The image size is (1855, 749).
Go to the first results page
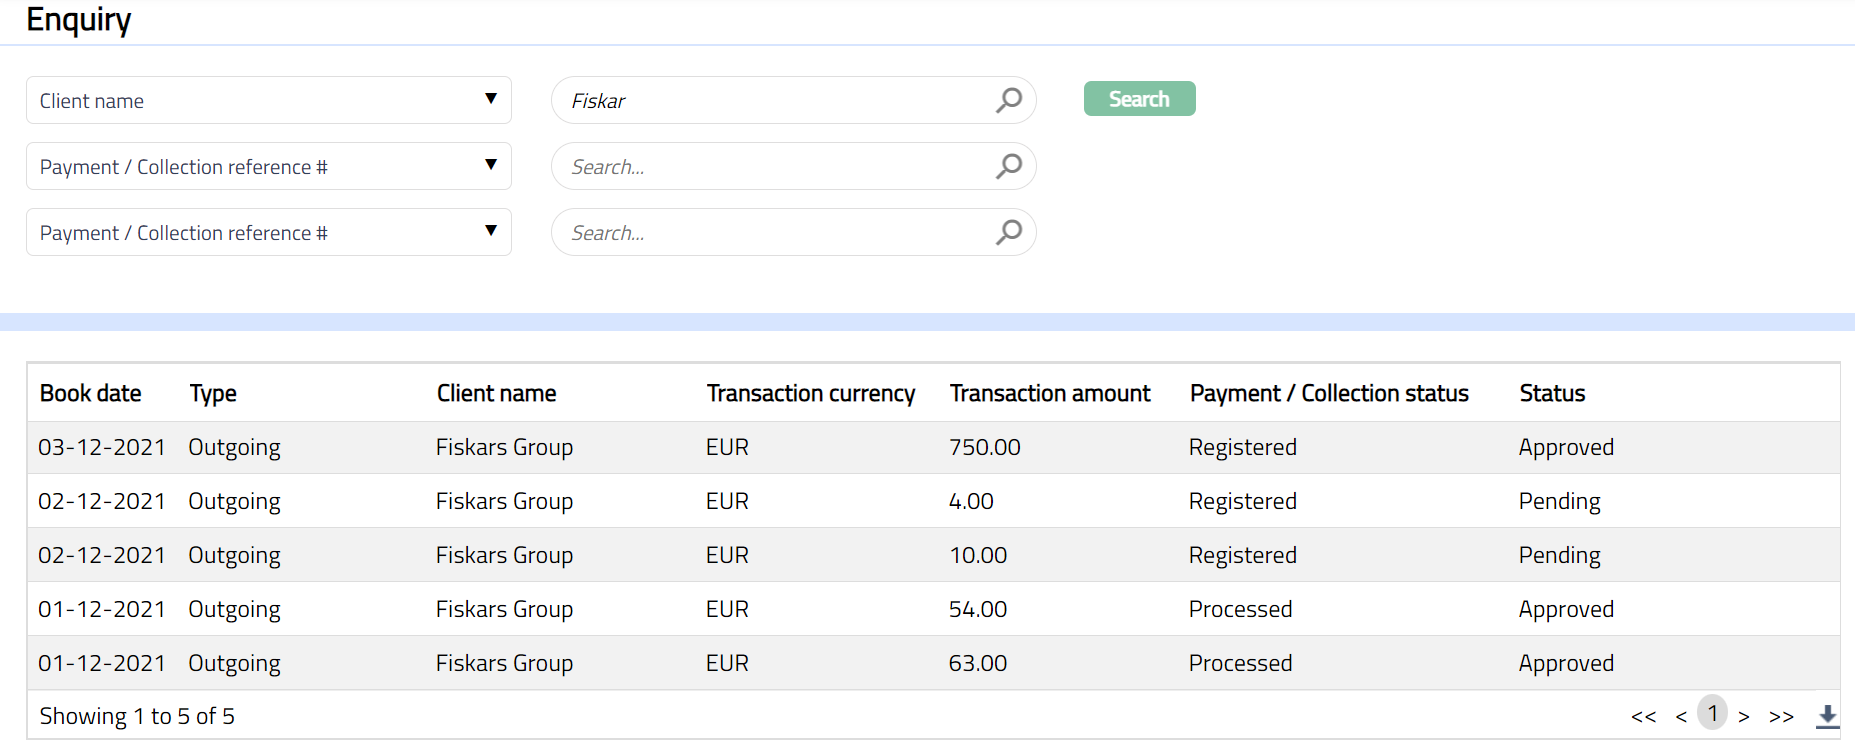(x=1643, y=716)
